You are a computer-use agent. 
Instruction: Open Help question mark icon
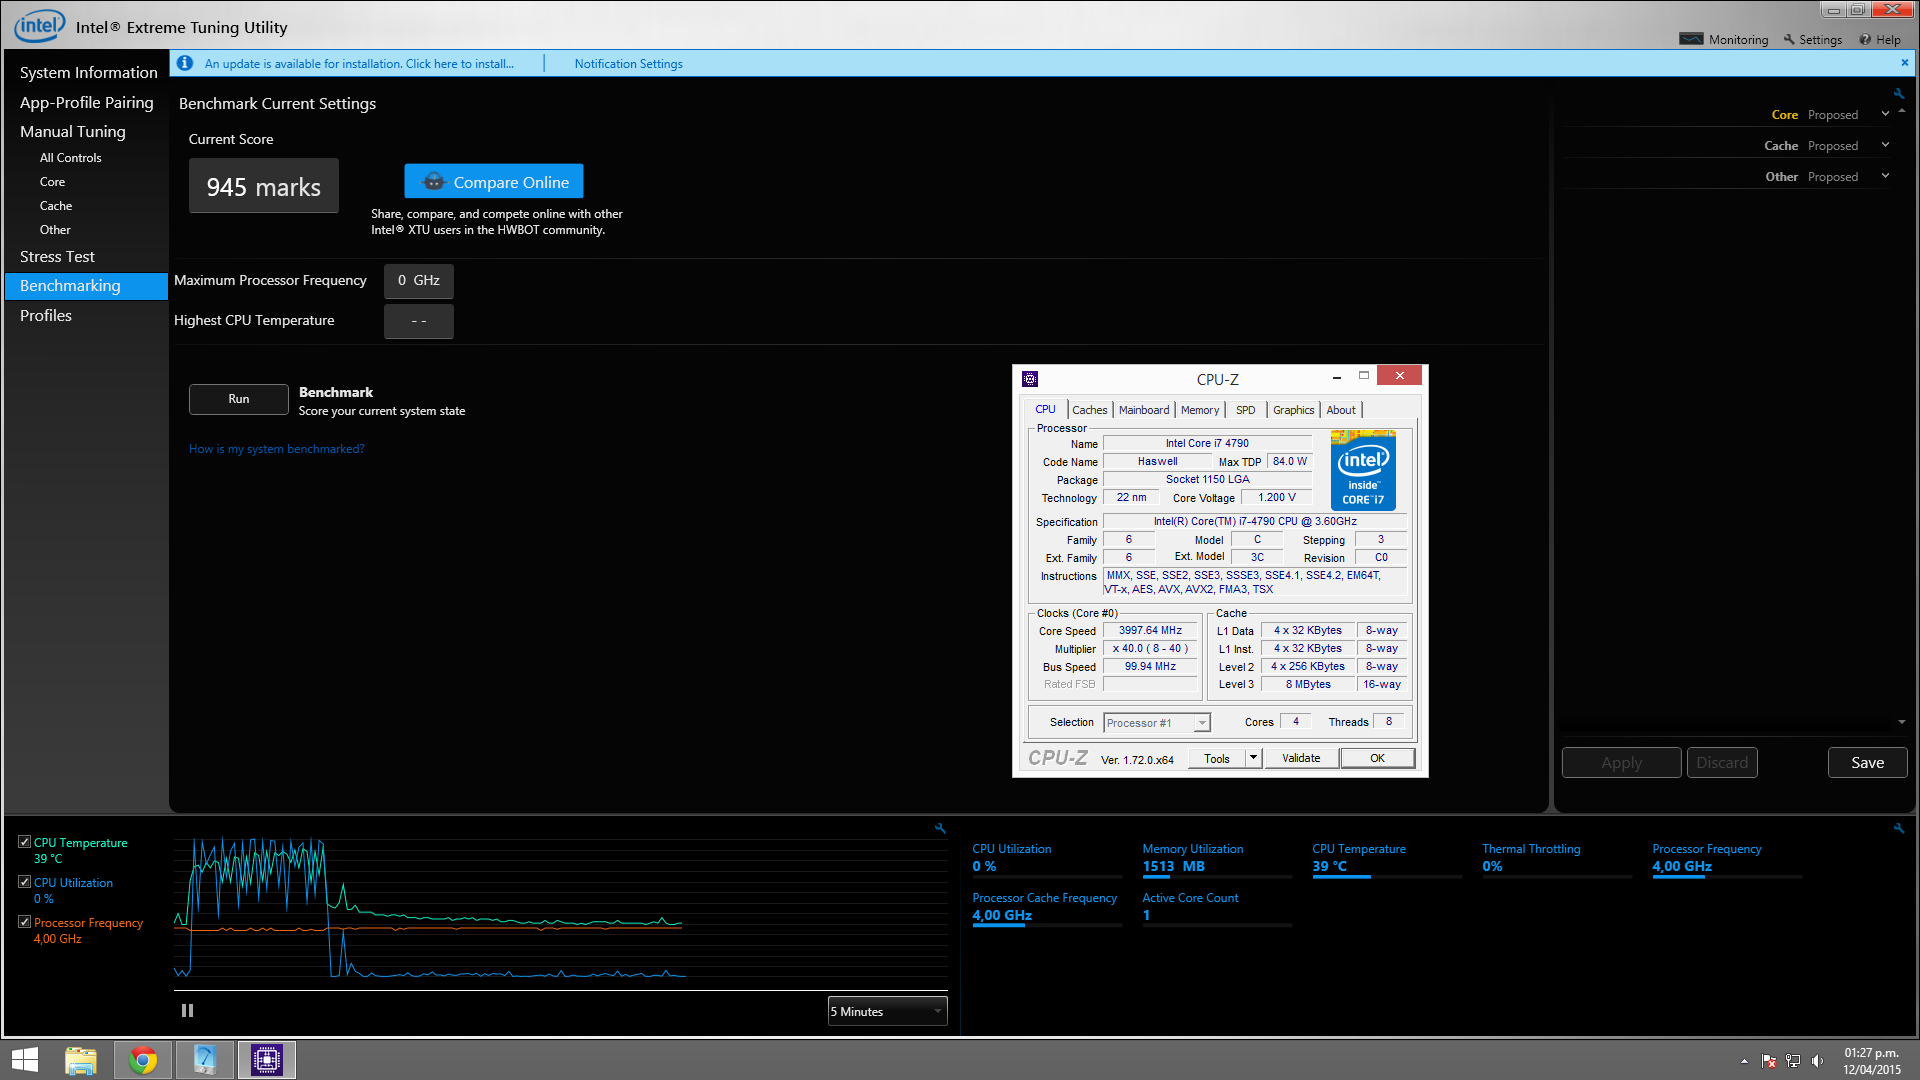coord(1865,39)
